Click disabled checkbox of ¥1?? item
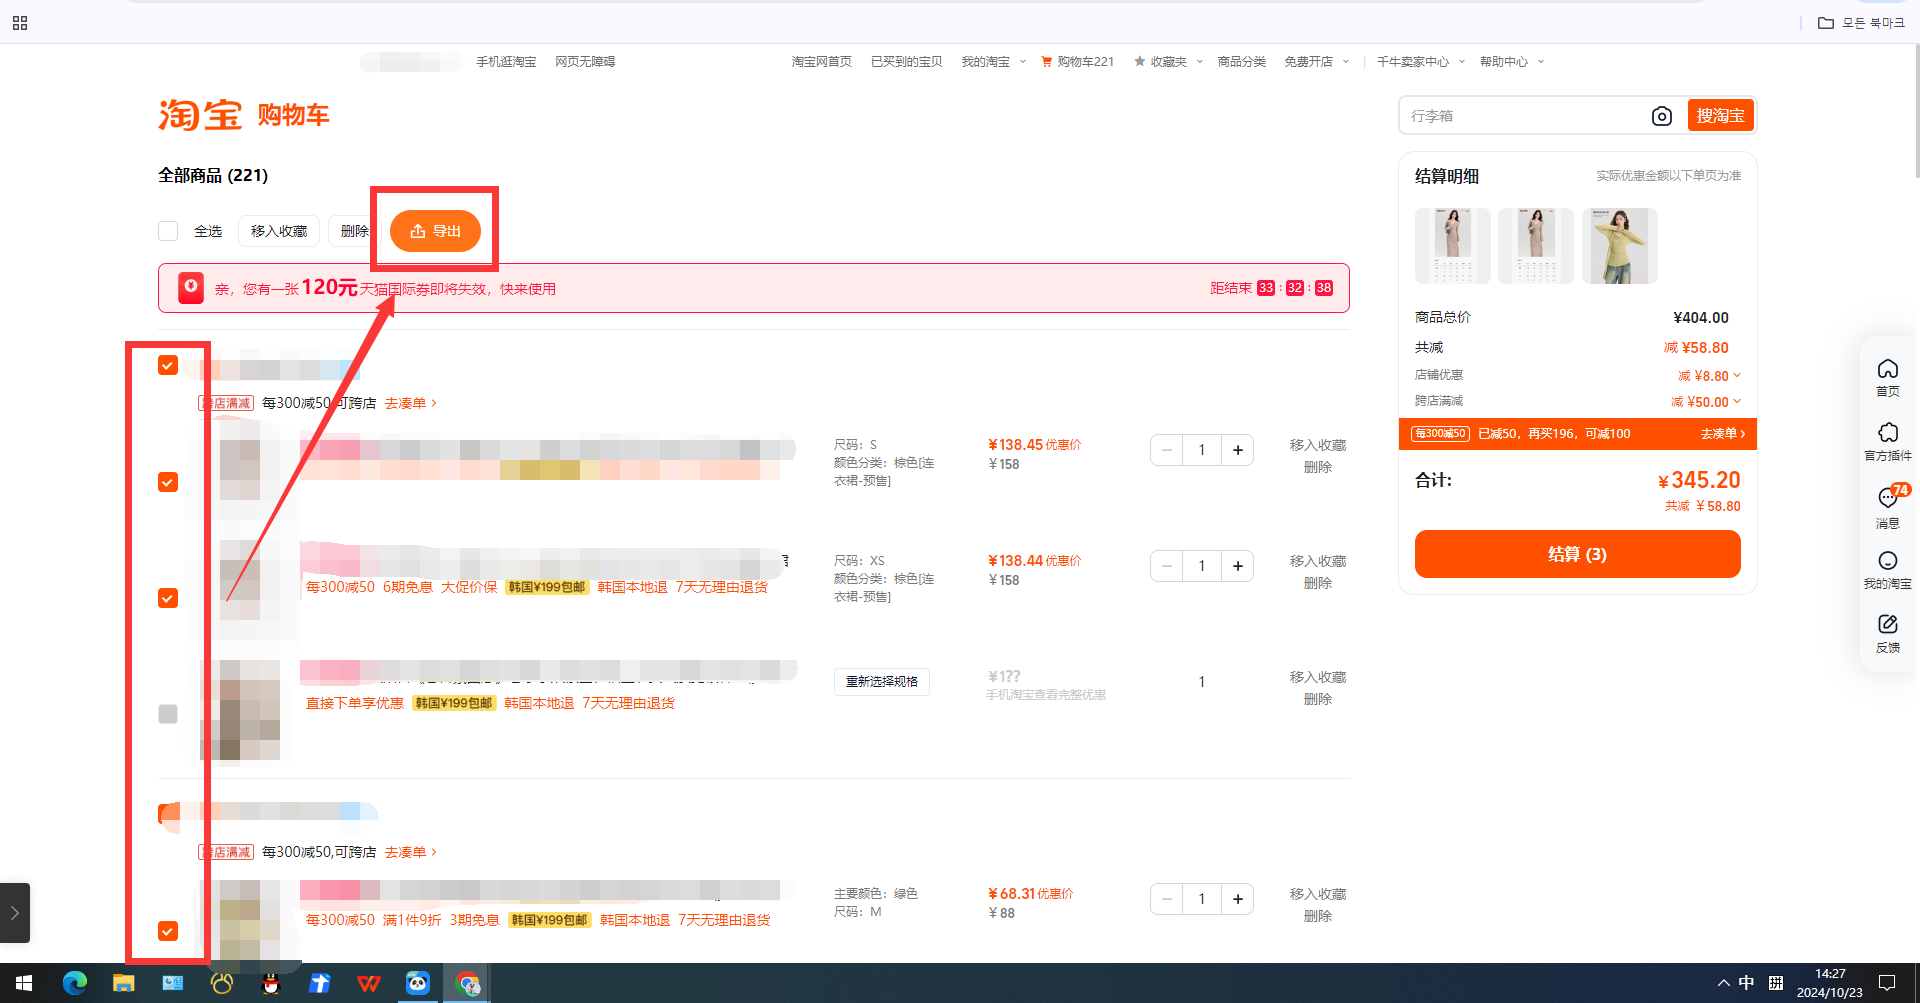This screenshot has width=1920, height=1003. coord(168,714)
